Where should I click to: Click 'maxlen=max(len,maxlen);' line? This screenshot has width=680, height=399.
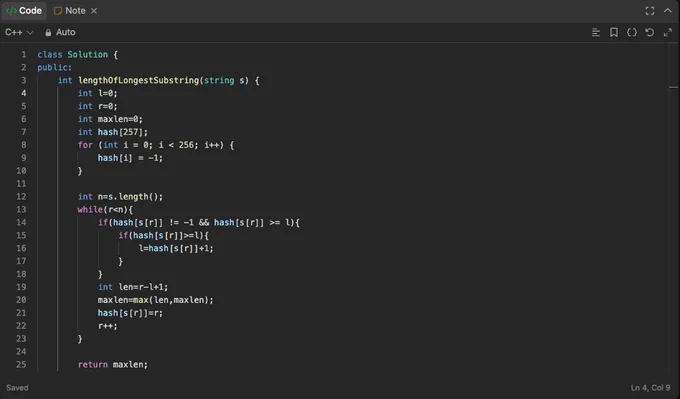coord(156,300)
